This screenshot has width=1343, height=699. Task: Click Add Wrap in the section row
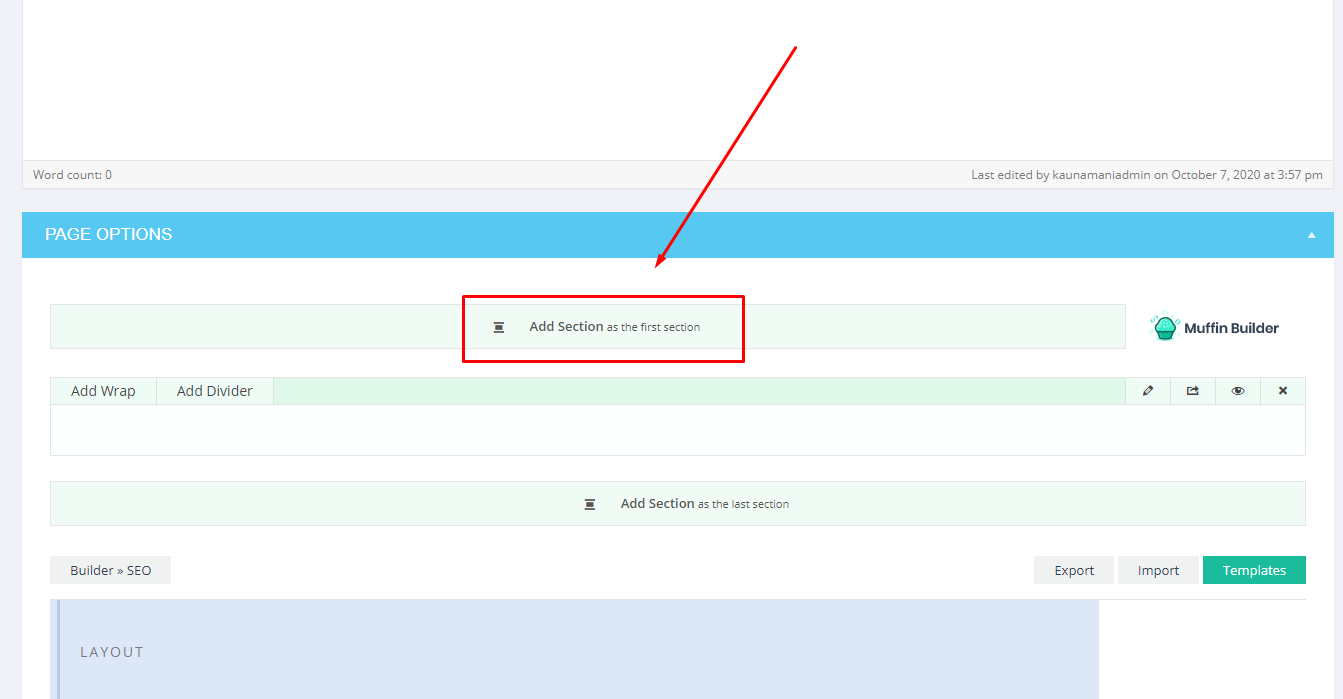(x=103, y=390)
